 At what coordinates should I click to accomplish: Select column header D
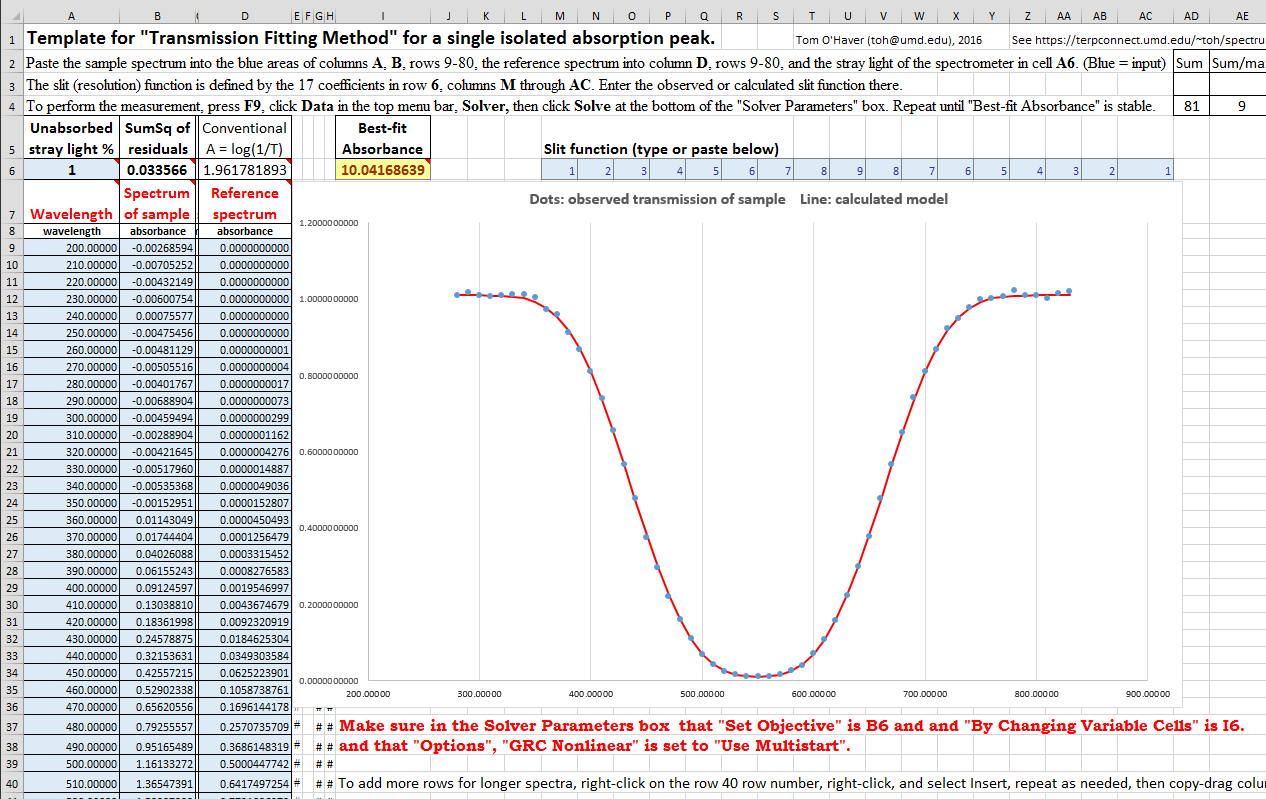click(245, 17)
